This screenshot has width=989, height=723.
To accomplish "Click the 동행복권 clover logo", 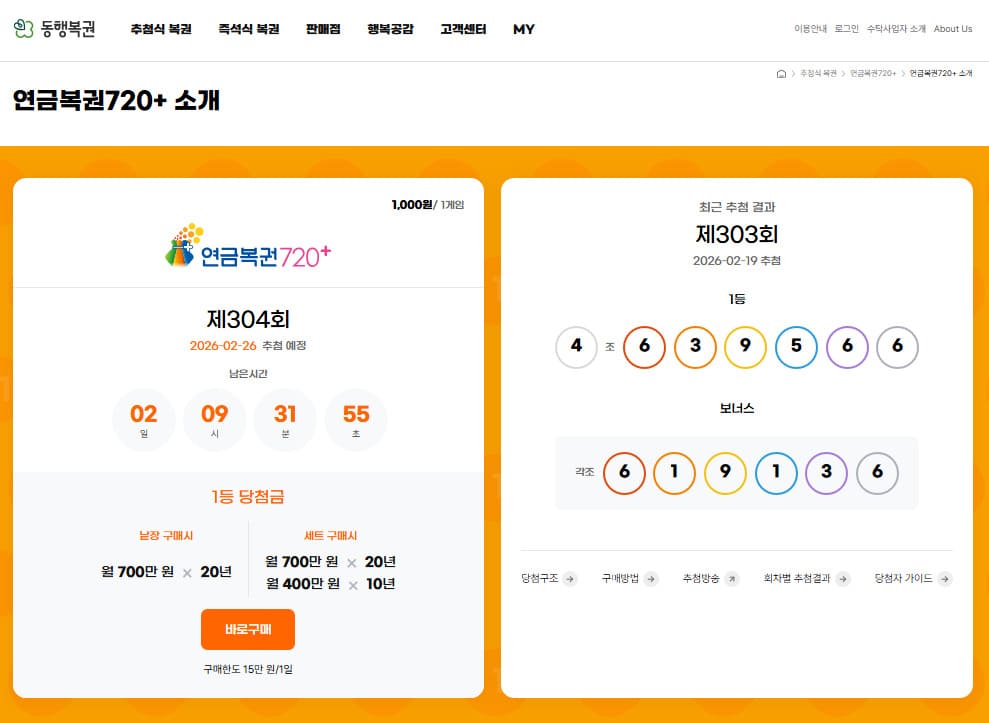I will coord(24,29).
